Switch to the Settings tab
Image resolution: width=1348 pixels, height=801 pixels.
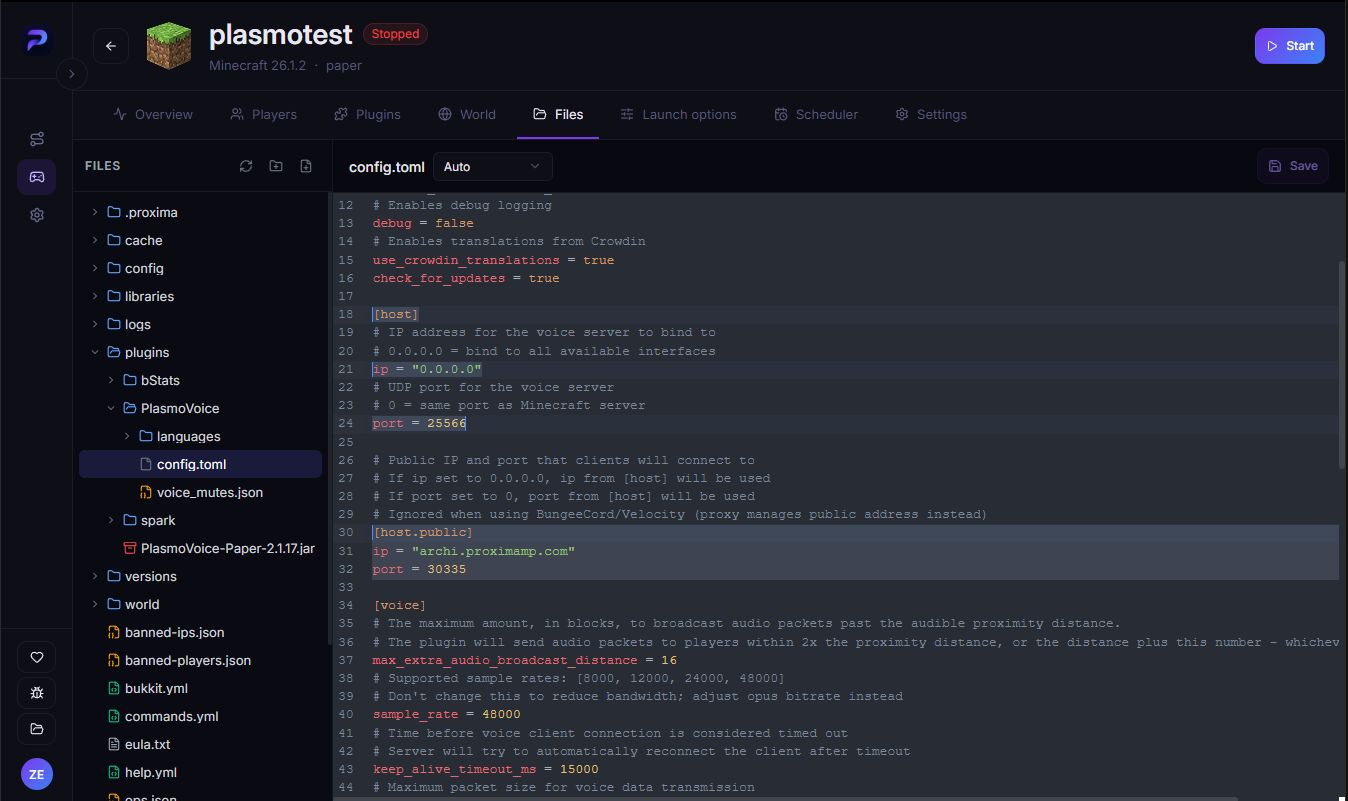pyautogui.click(x=931, y=114)
